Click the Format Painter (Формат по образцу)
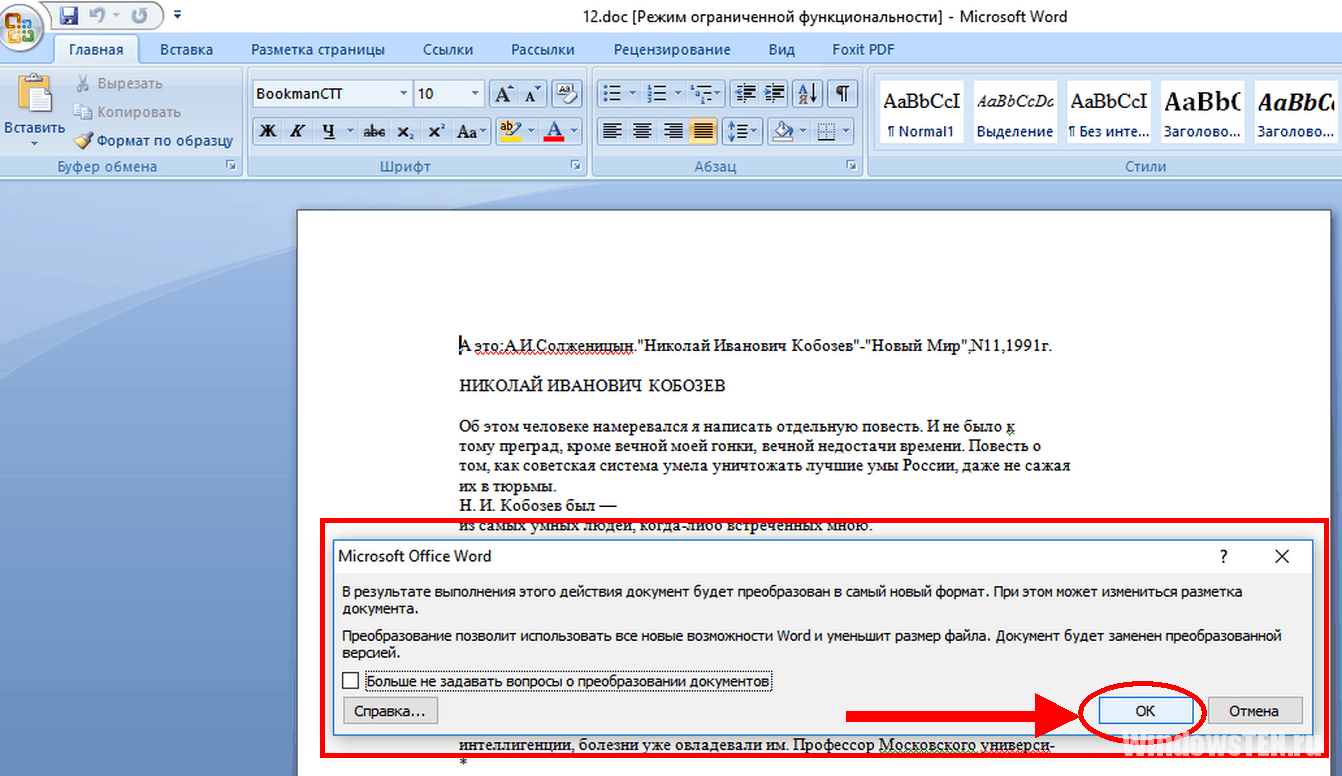Viewport: 1342px width, 776px height. click(154, 141)
